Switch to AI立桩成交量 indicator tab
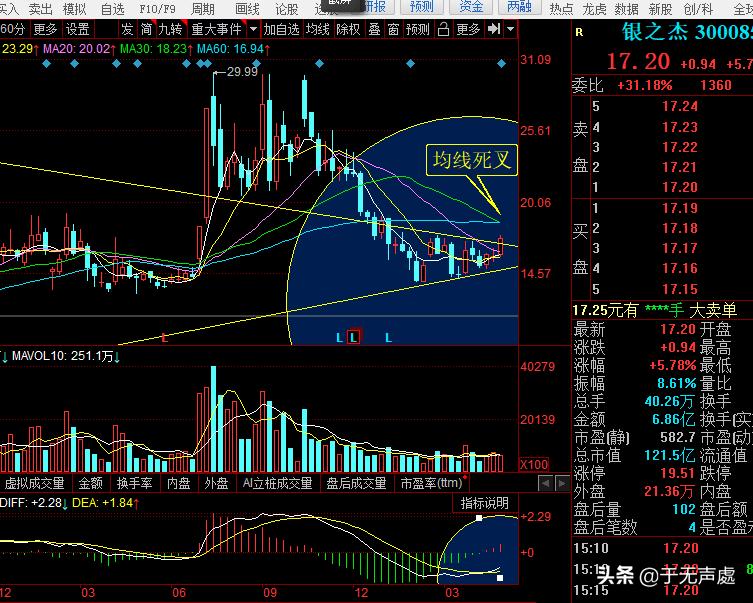Viewport: 753px width, 603px height. tap(277, 483)
